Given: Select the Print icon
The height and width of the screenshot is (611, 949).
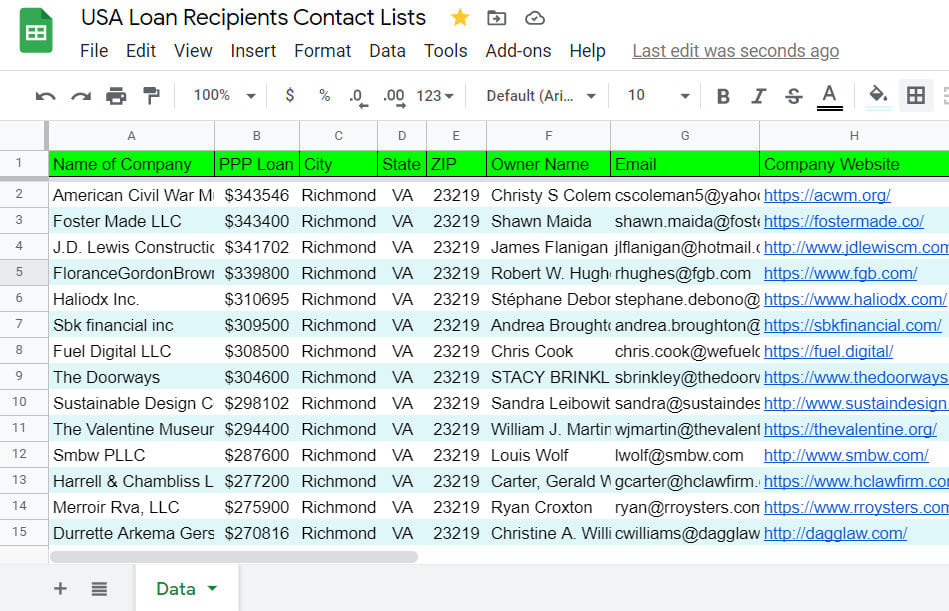Looking at the screenshot, I should 116,95.
